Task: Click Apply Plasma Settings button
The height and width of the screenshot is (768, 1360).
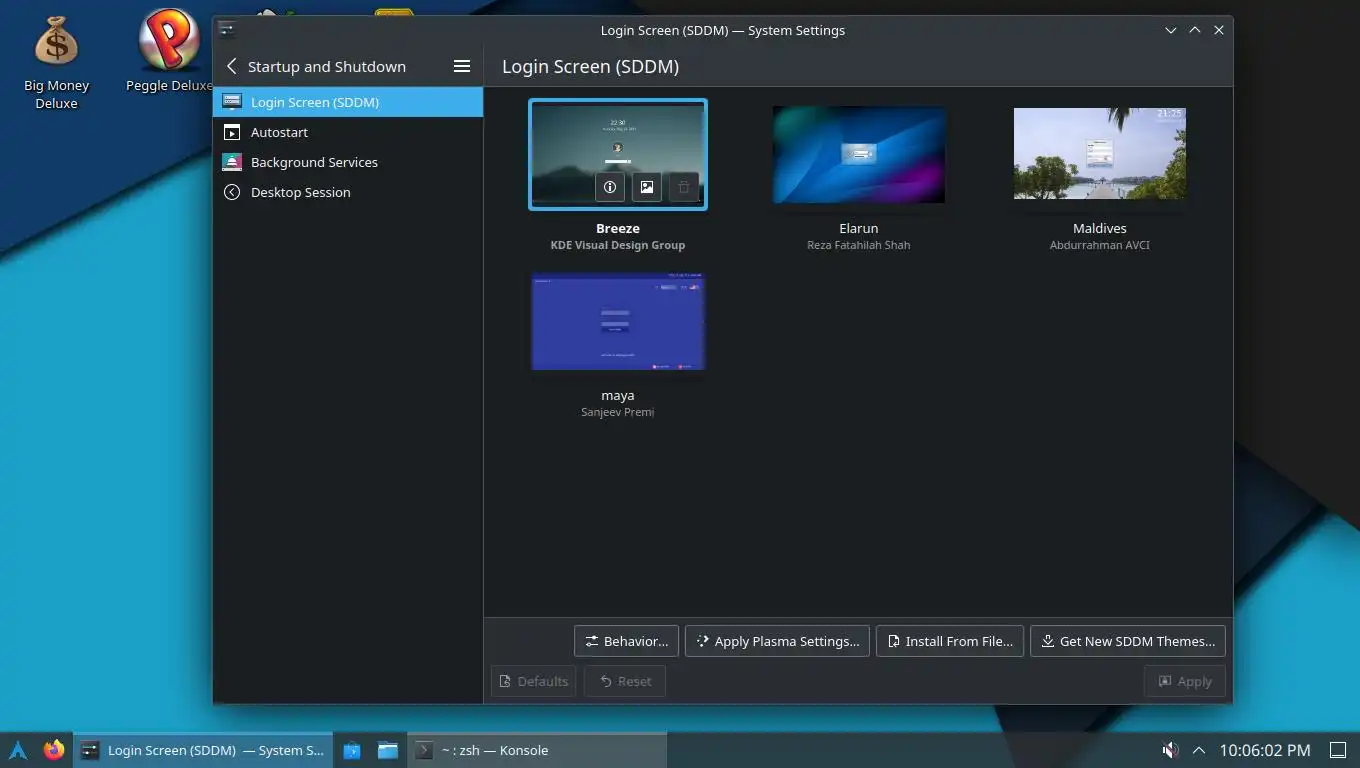Action: (x=777, y=641)
